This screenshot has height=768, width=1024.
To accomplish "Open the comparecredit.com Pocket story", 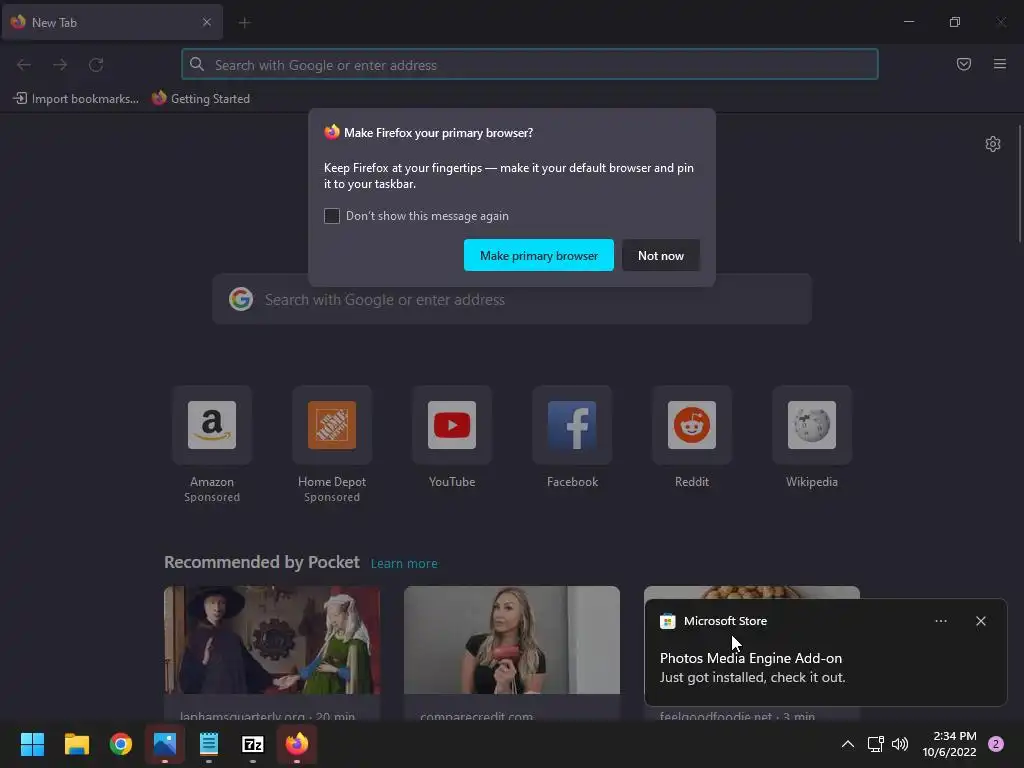I will [512, 653].
